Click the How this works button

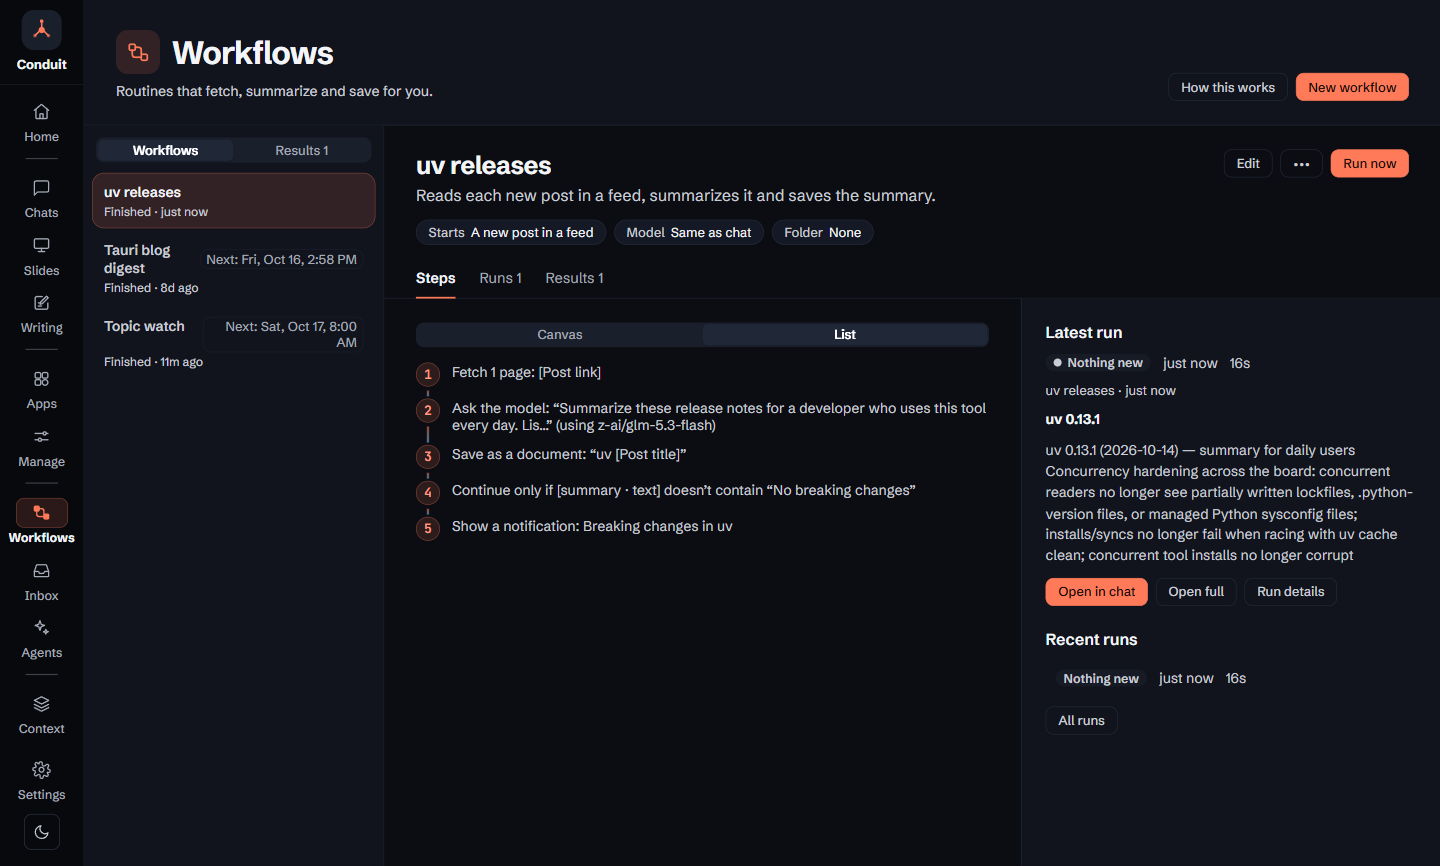tap(1228, 87)
